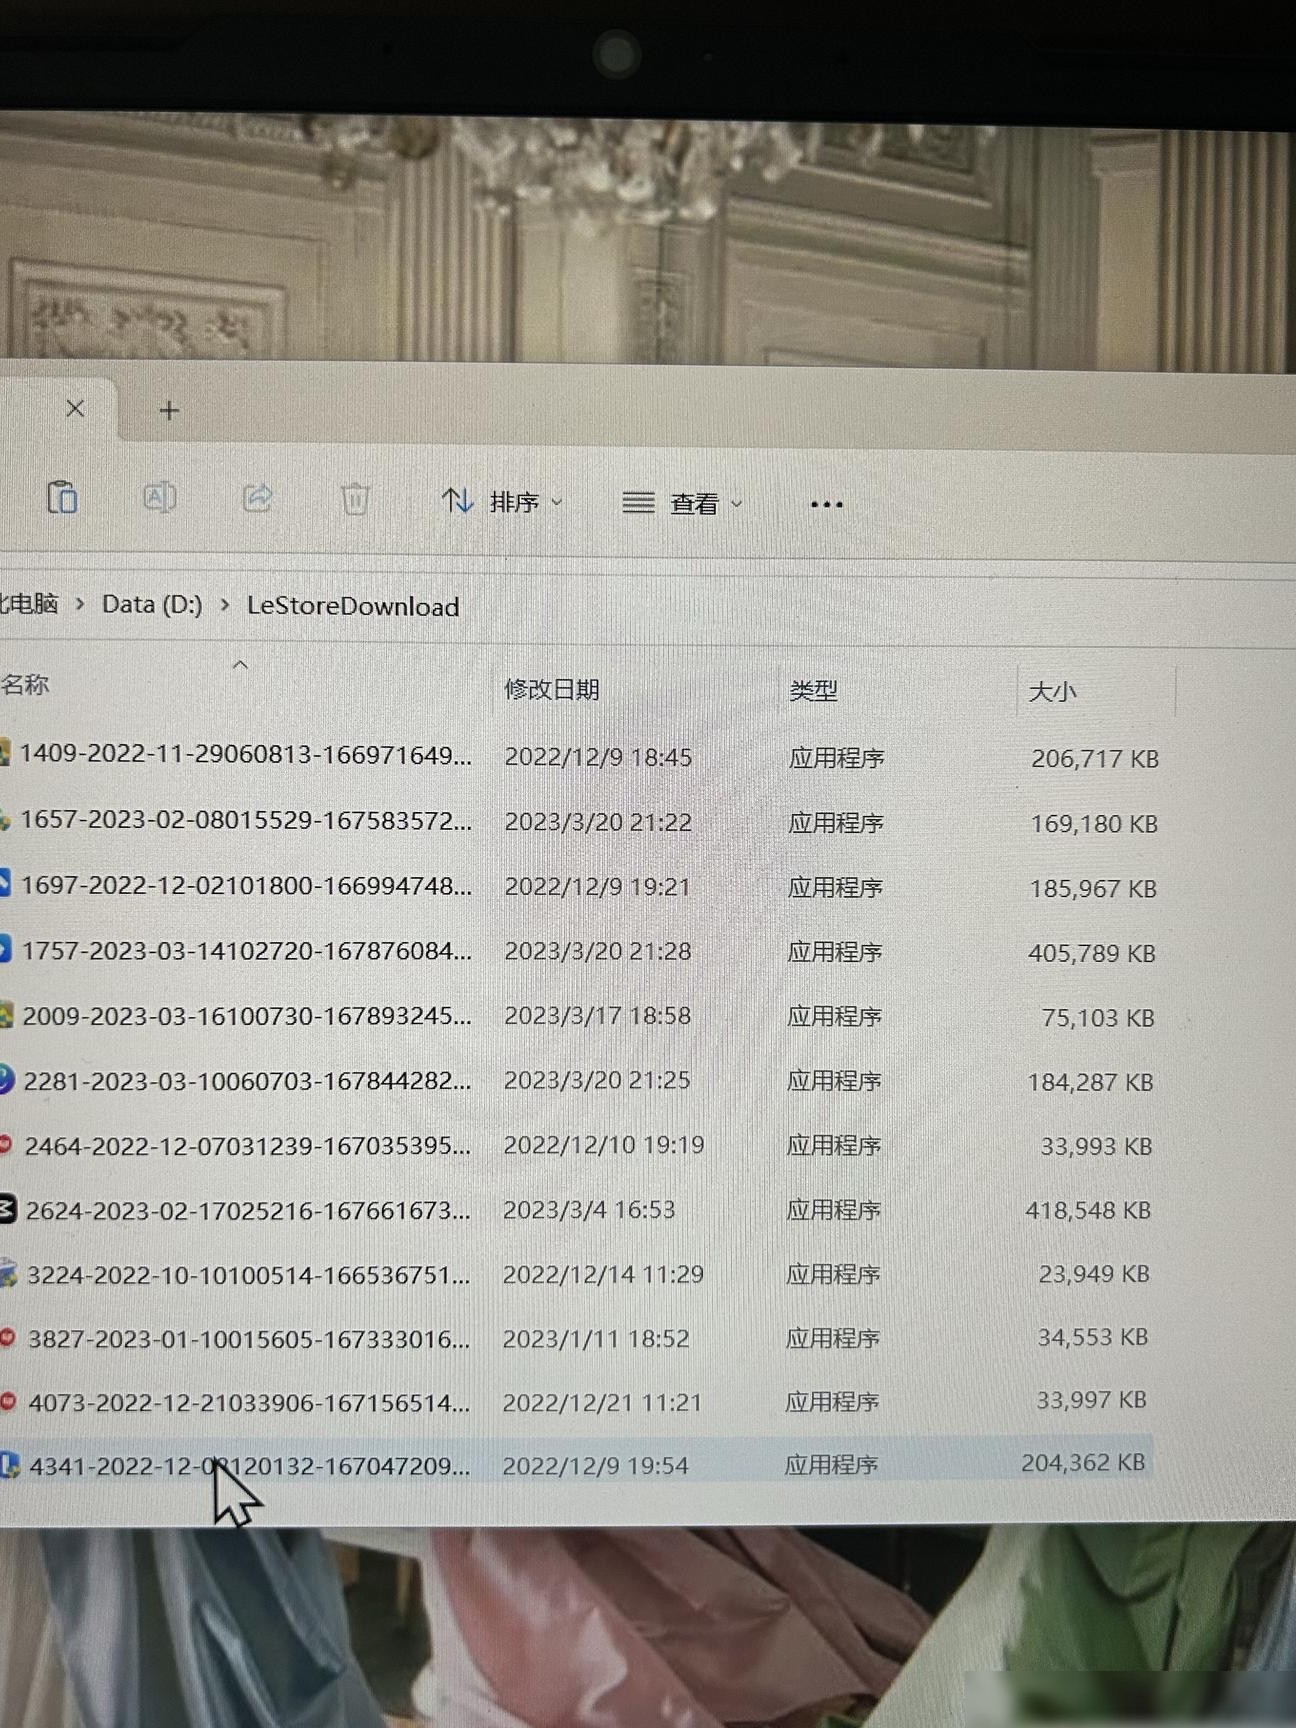This screenshot has height=1728, width=1296.
Task: Select file 4073-2022-12-21033906
Action: 249,1403
